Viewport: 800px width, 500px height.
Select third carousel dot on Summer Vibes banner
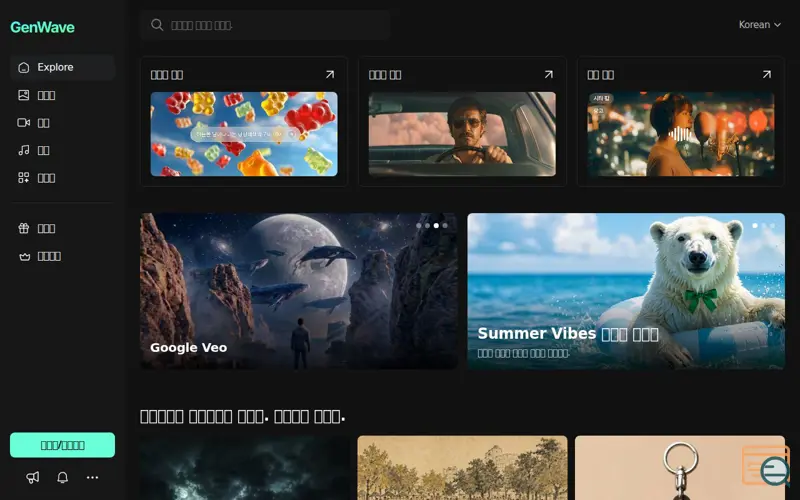pos(772,226)
